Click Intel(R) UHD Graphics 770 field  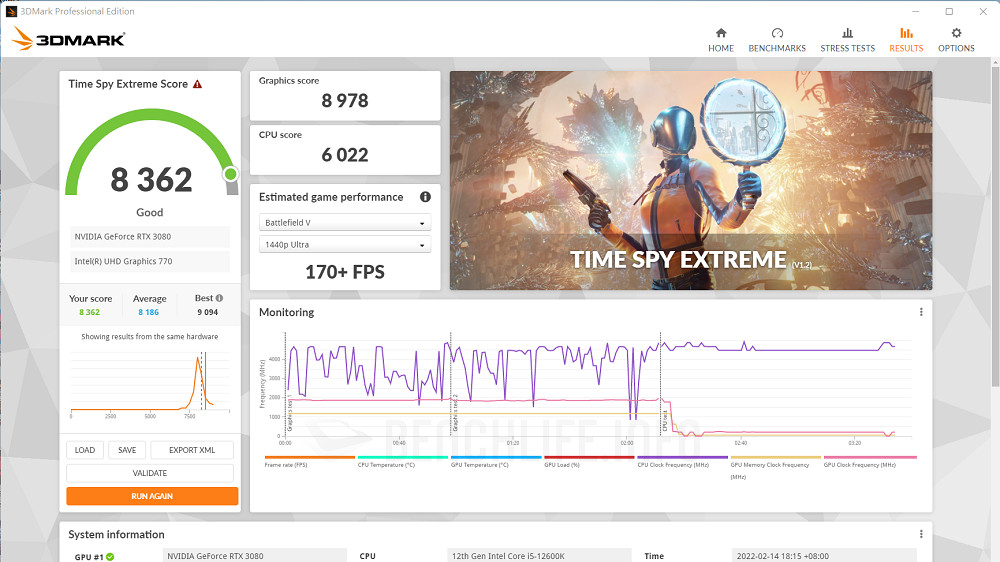click(150, 261)
